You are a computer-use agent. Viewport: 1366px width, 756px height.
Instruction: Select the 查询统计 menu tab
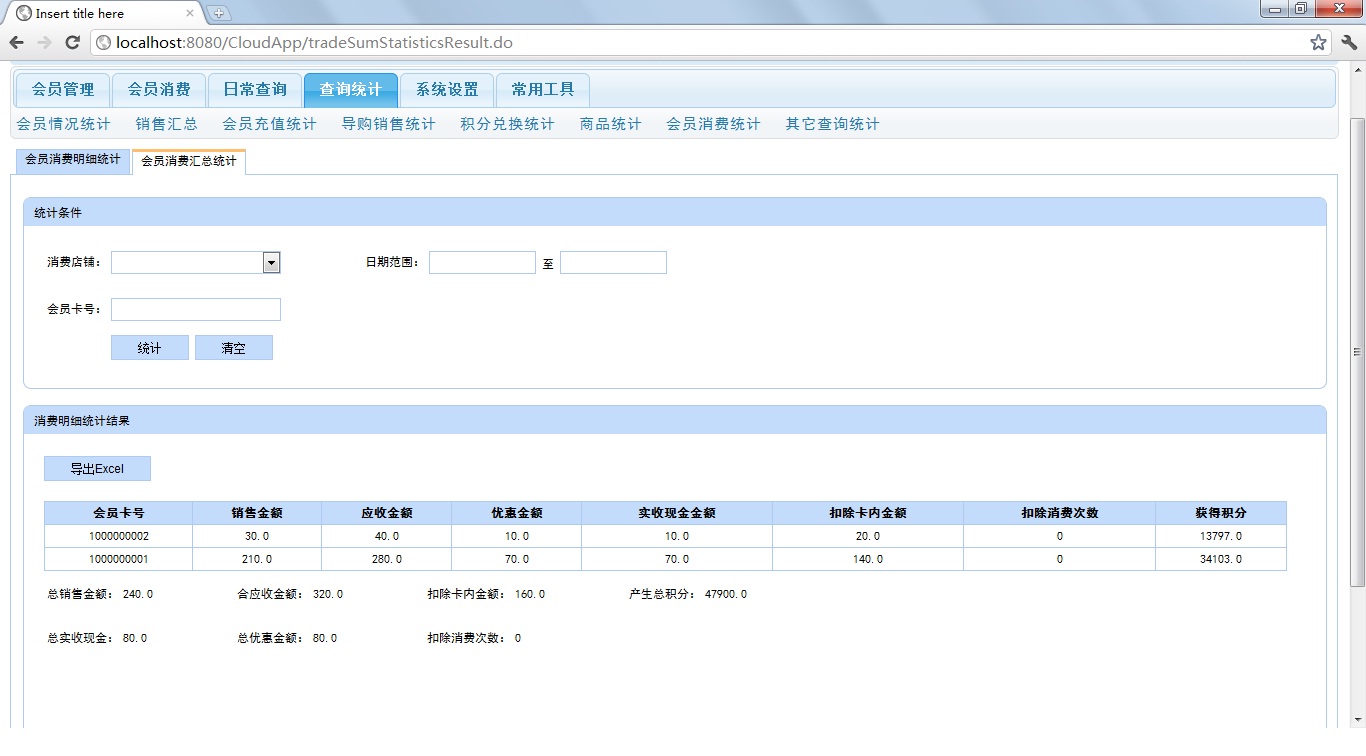pyautogui.click(x=351, y=90)
